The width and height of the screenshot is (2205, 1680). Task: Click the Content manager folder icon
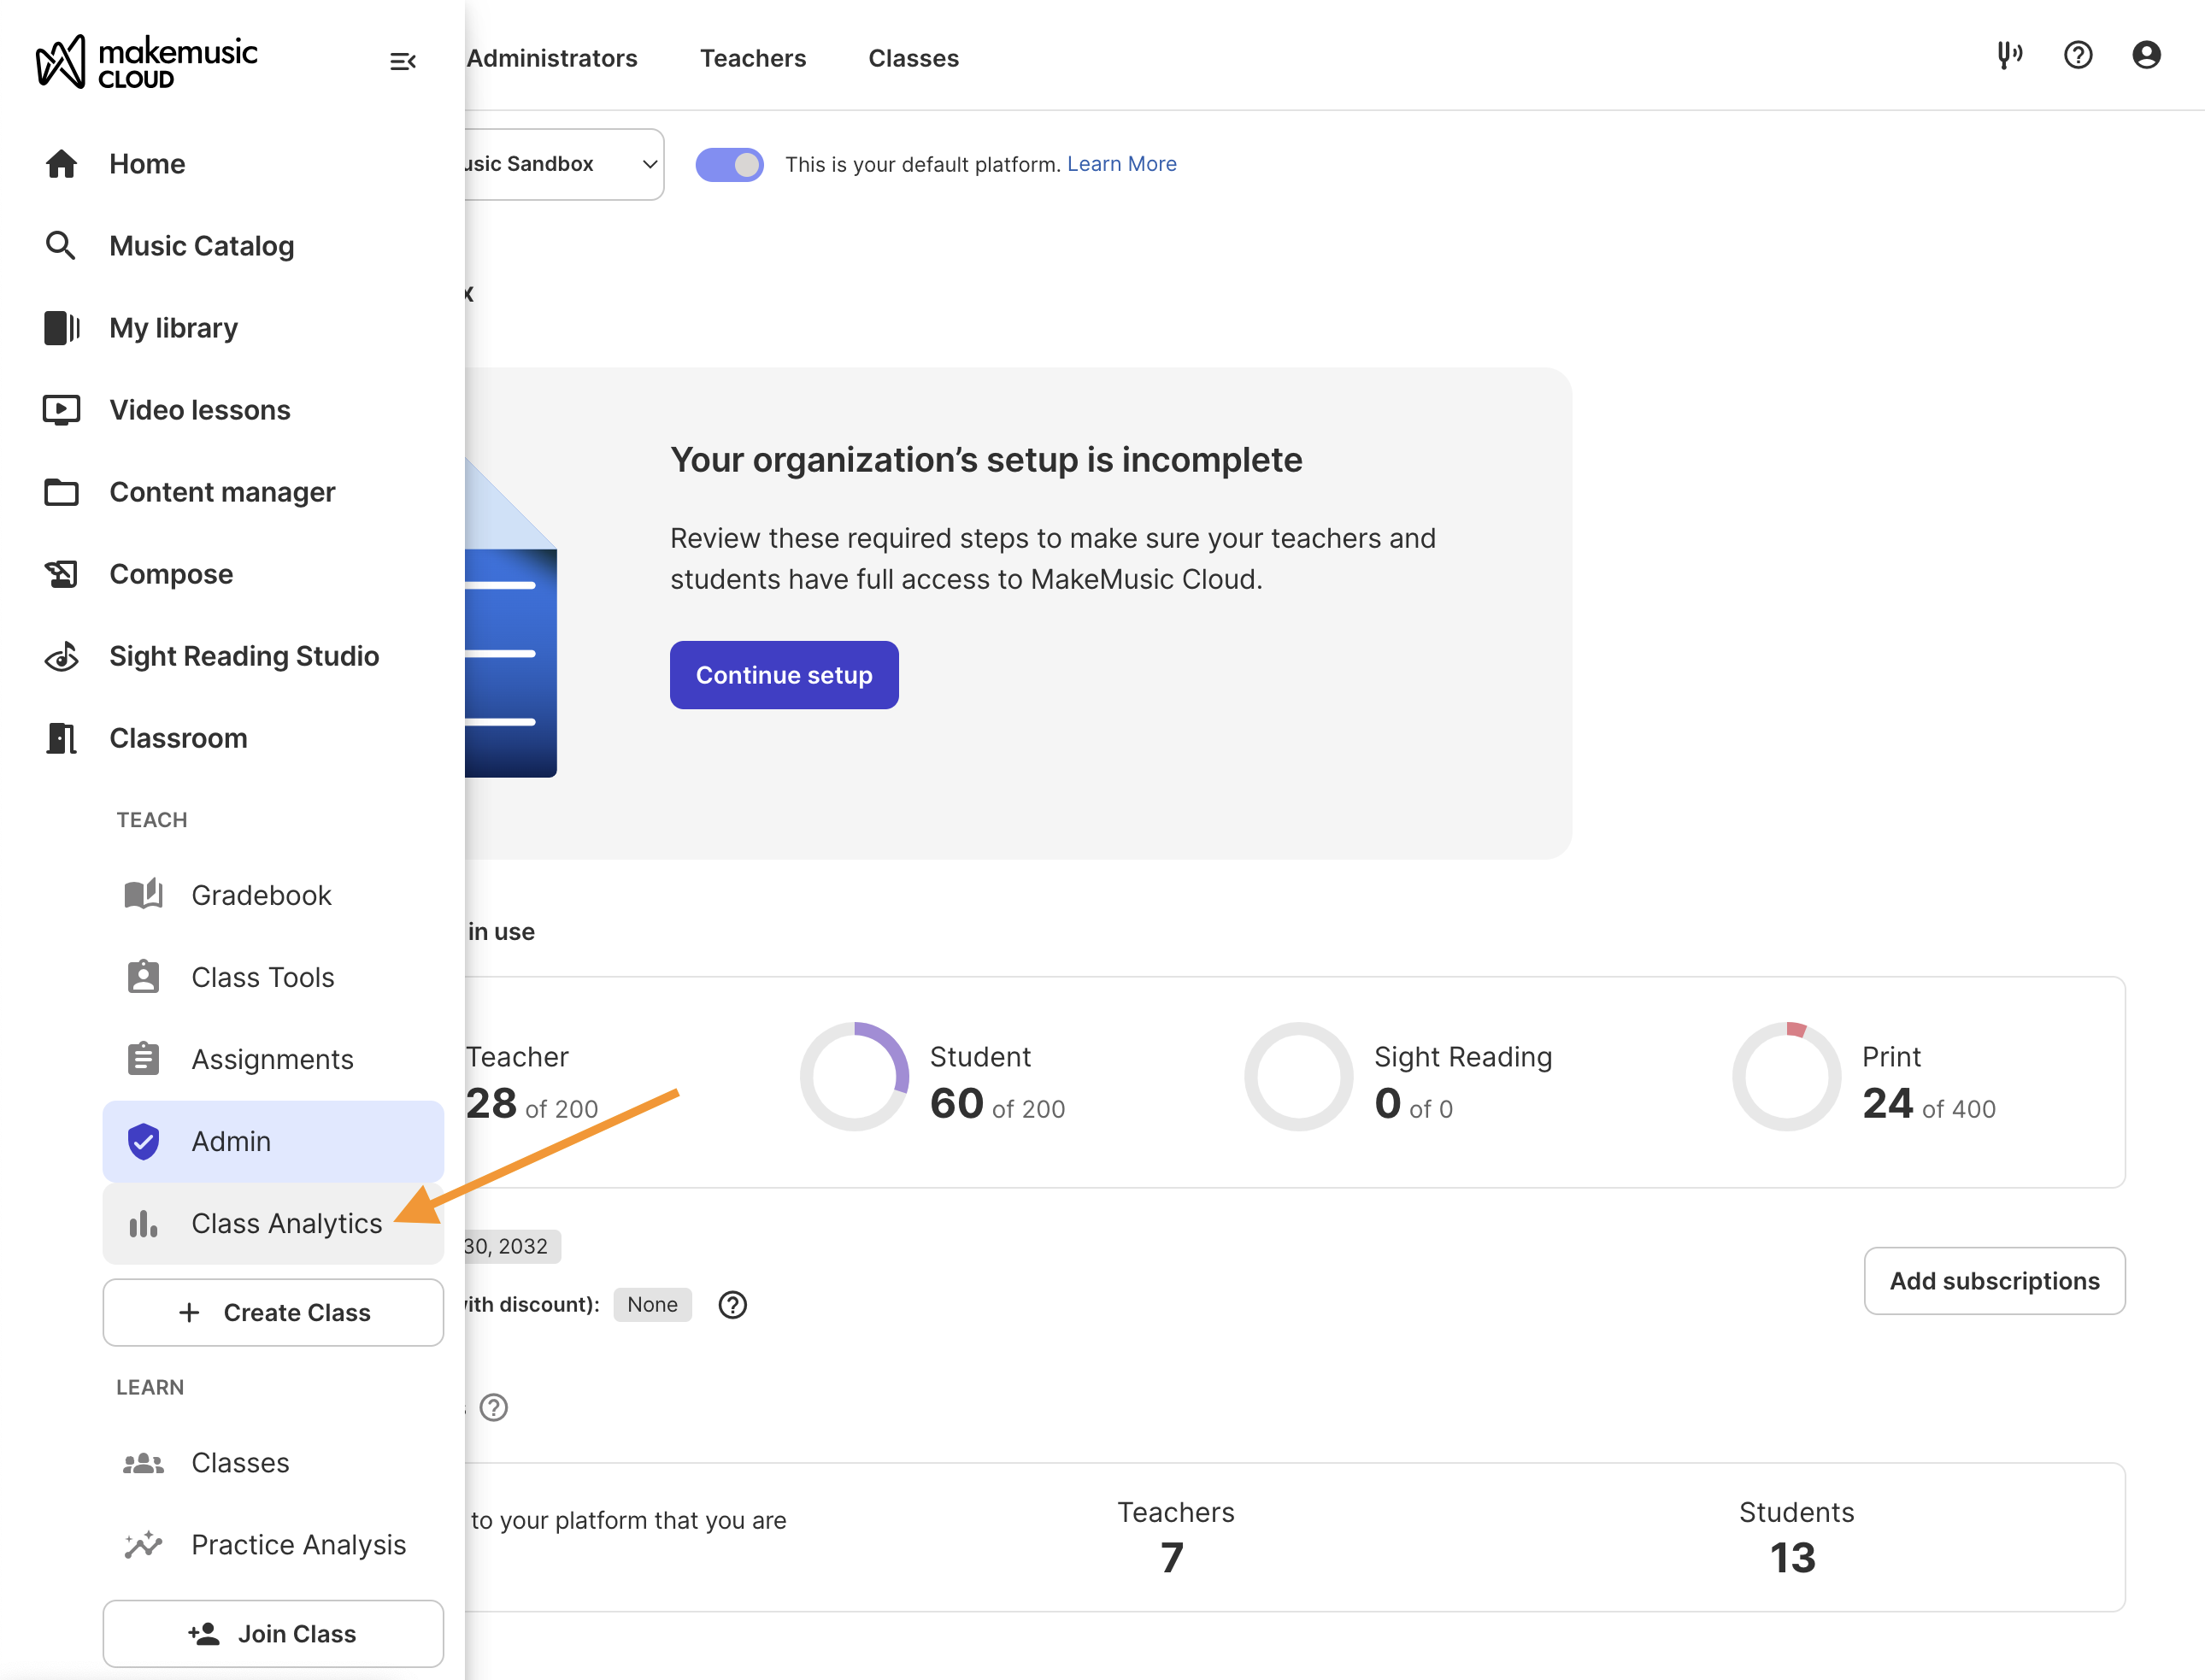pos(61,492)
